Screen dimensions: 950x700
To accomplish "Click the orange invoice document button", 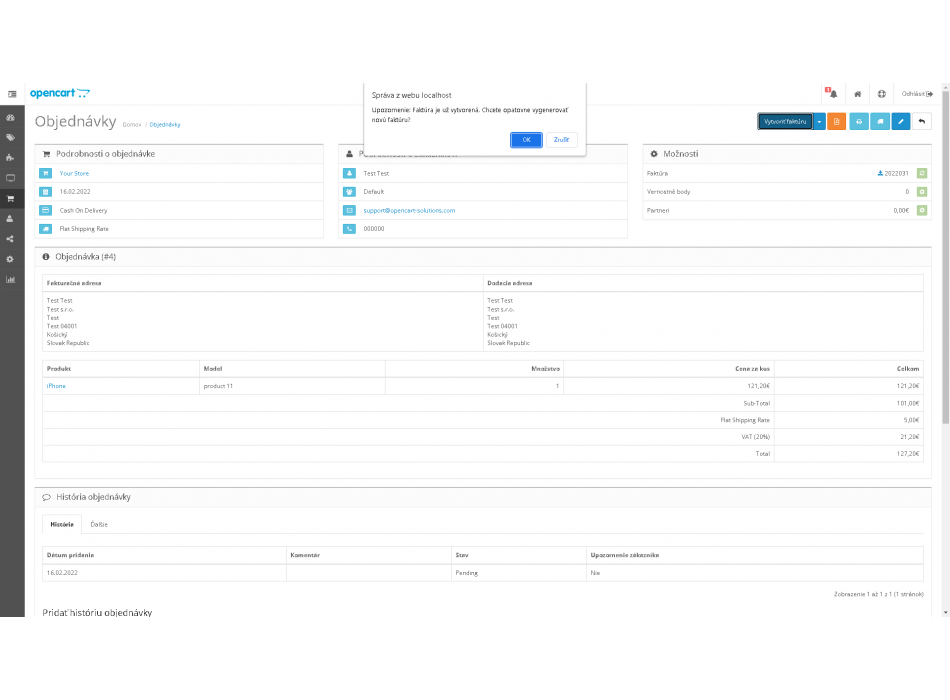I will (x=836, y=121).
